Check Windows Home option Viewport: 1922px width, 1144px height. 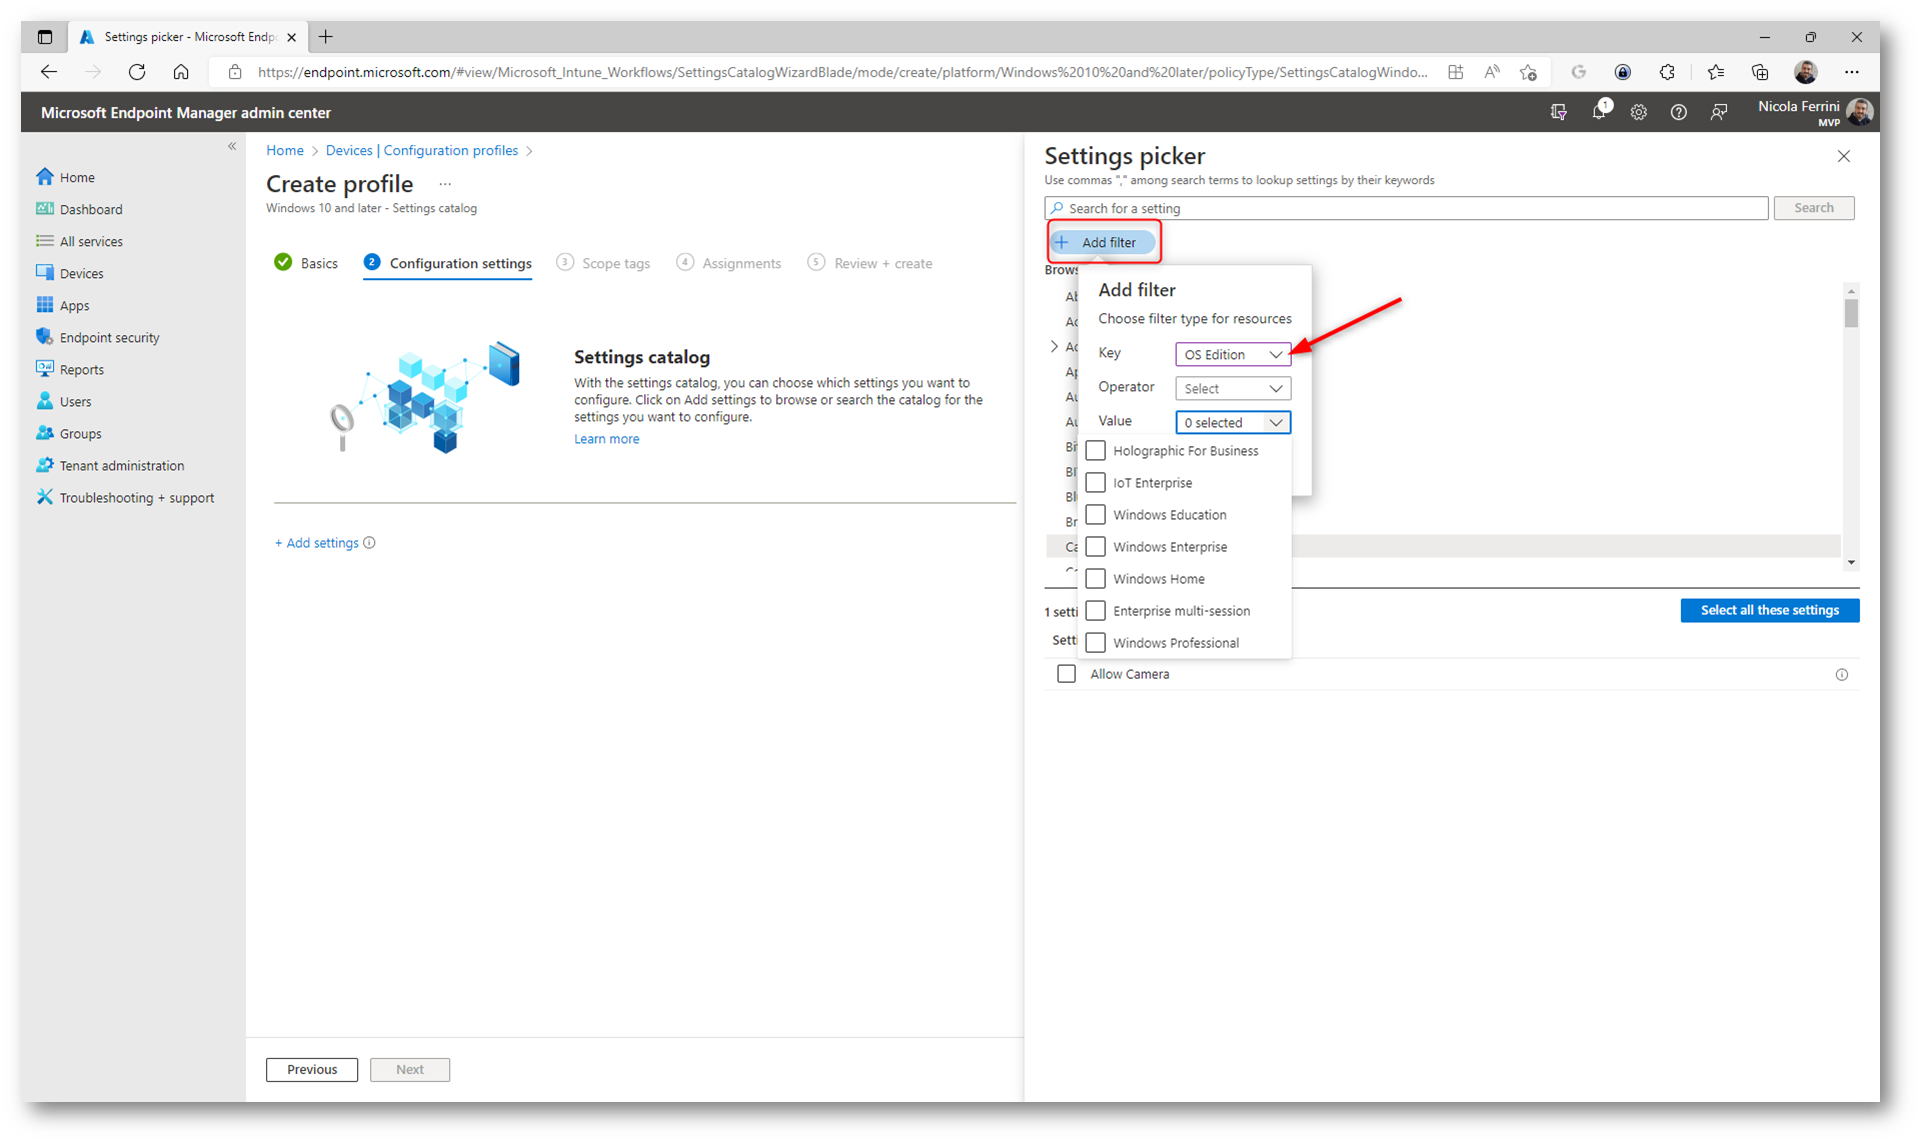1096,579
